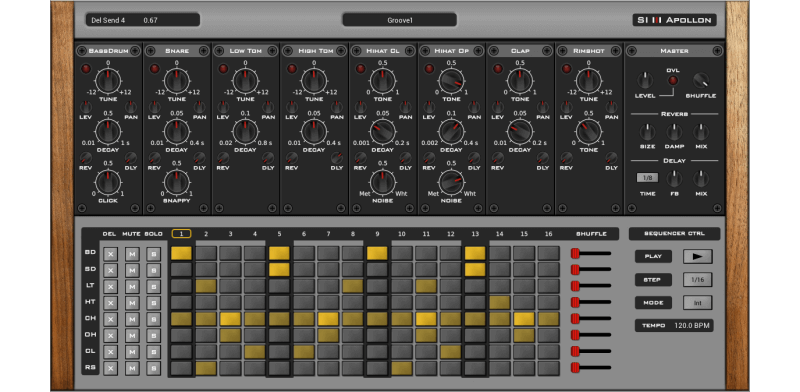This screenshot has width=800, height=392.
Task: Toggle CL row step 4
Action: point(255,352)
